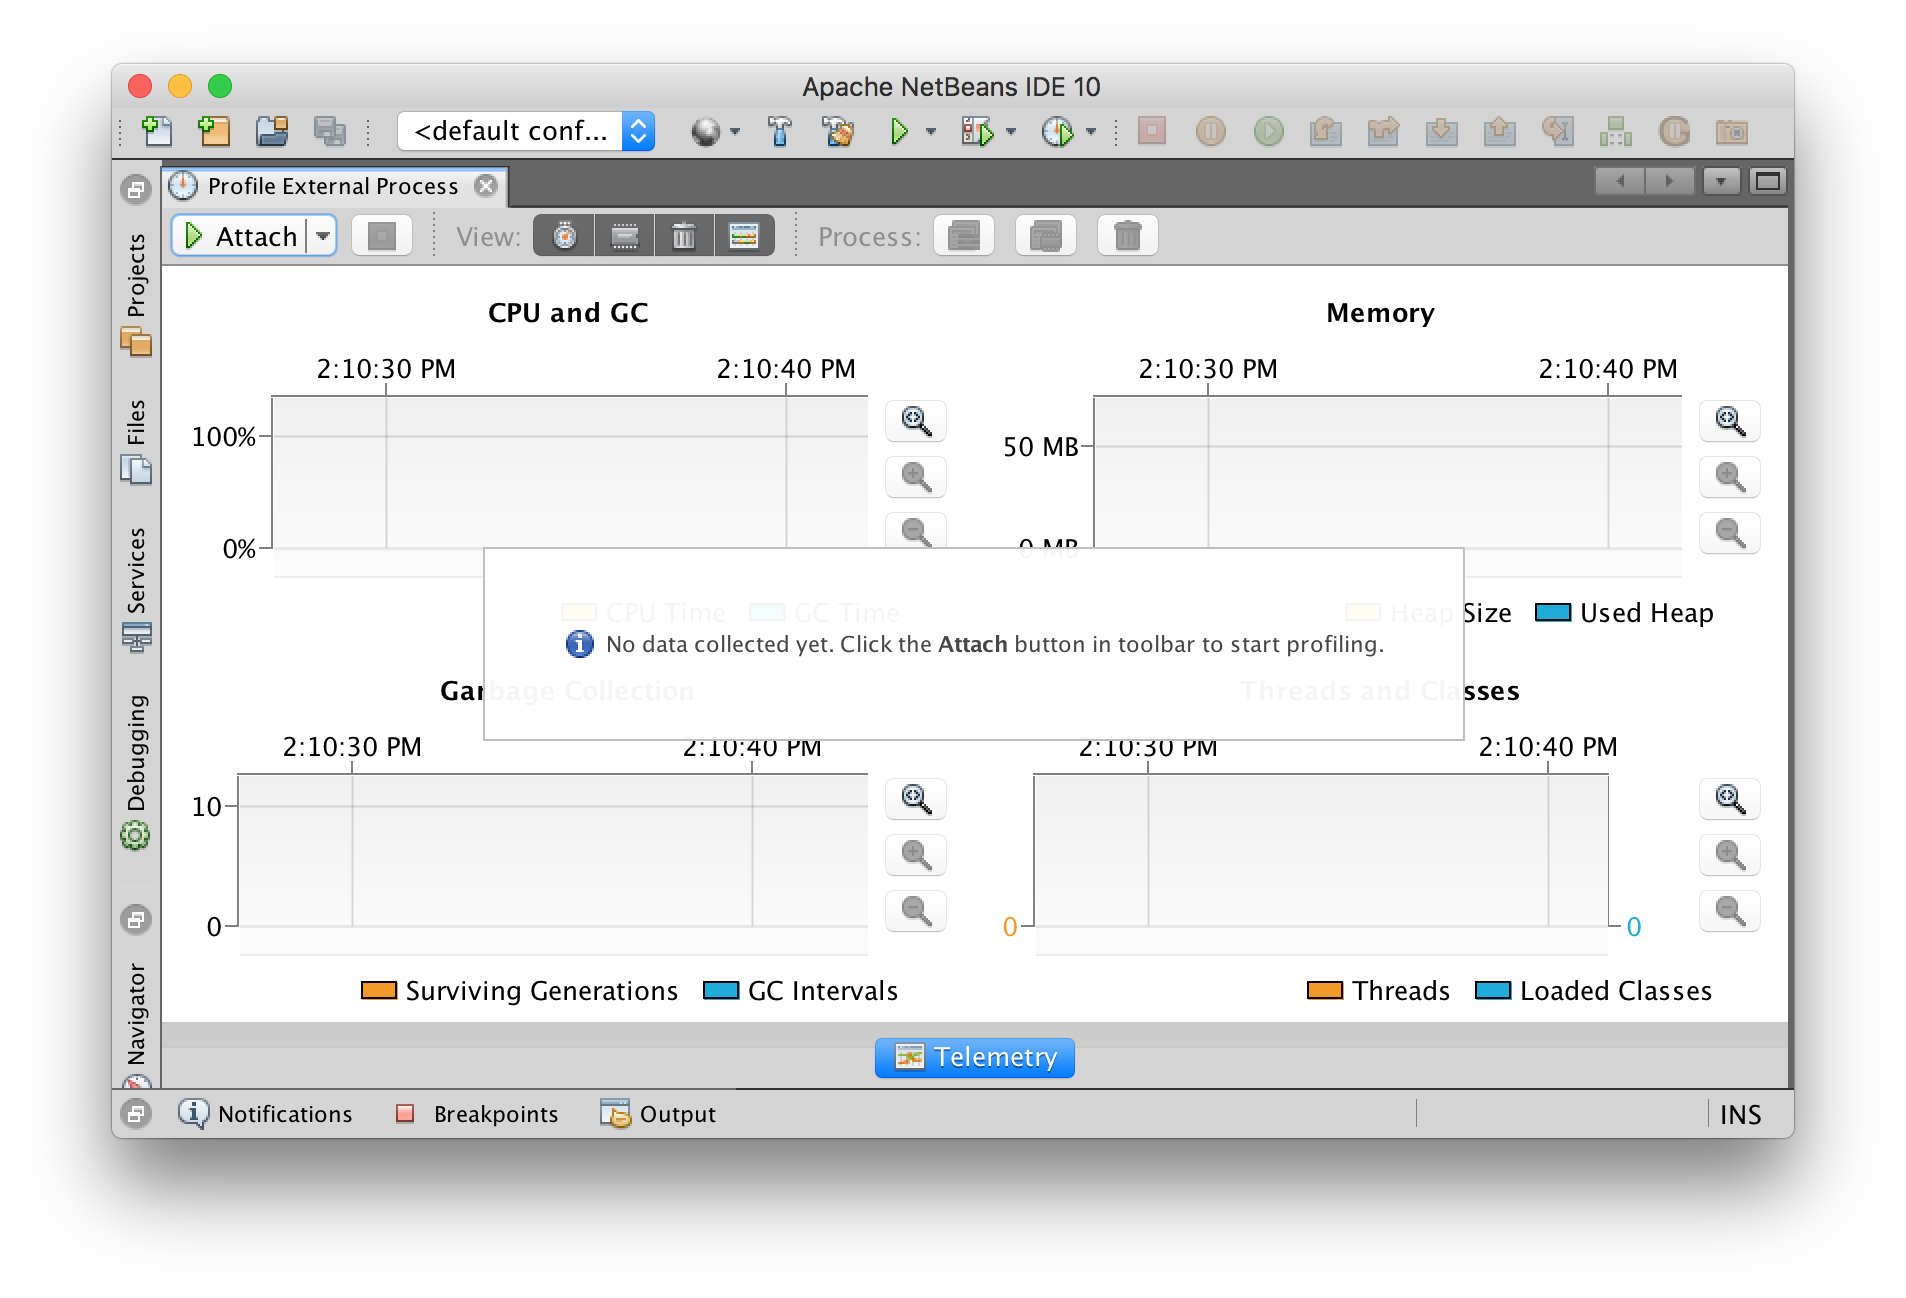
Task: Open the Services side panel
Action: (x=136, y=589)
